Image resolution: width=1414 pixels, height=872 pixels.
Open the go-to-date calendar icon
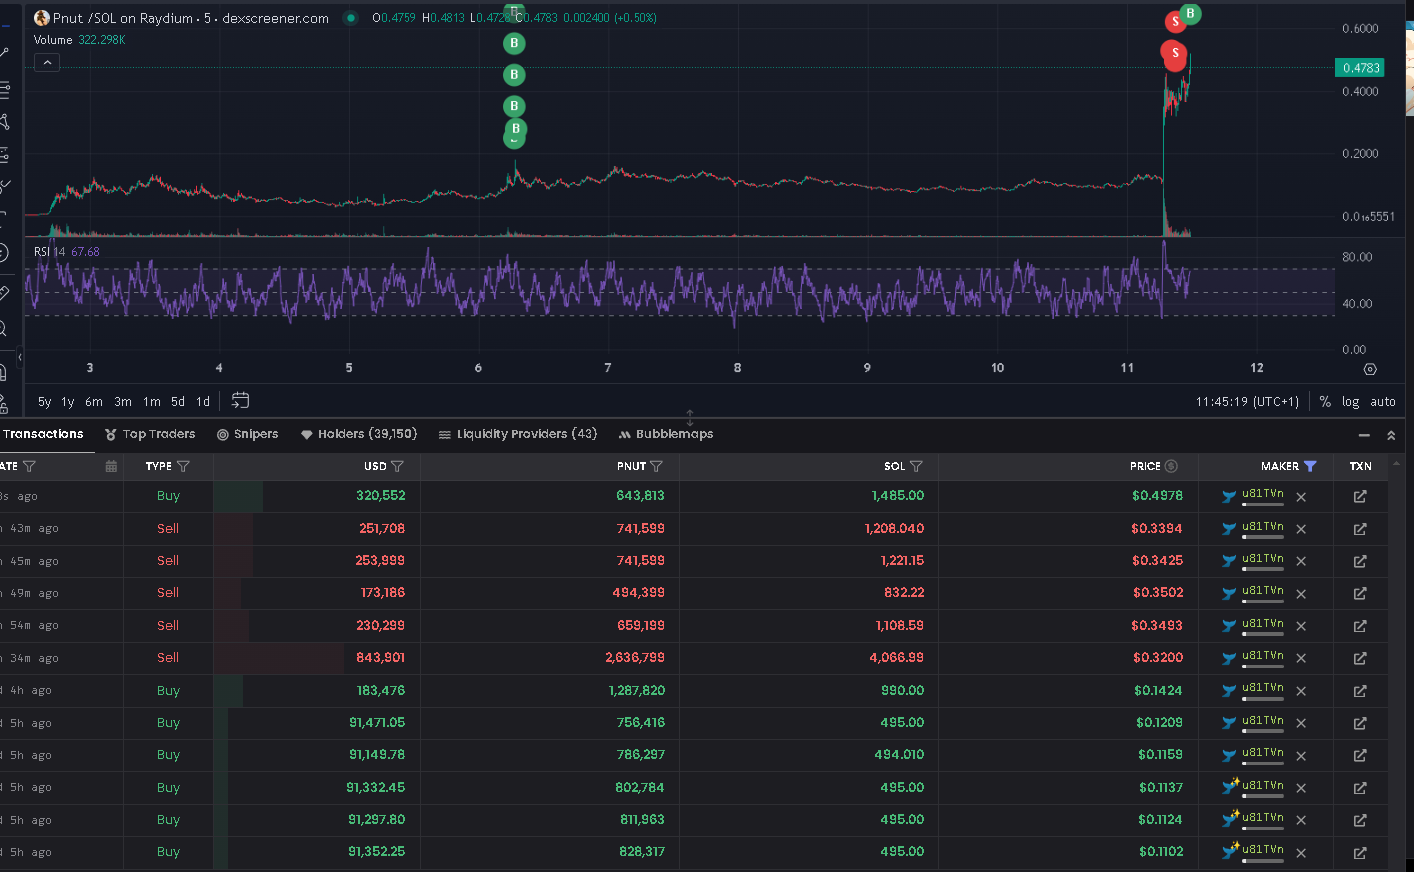click(x=240, y=400)
